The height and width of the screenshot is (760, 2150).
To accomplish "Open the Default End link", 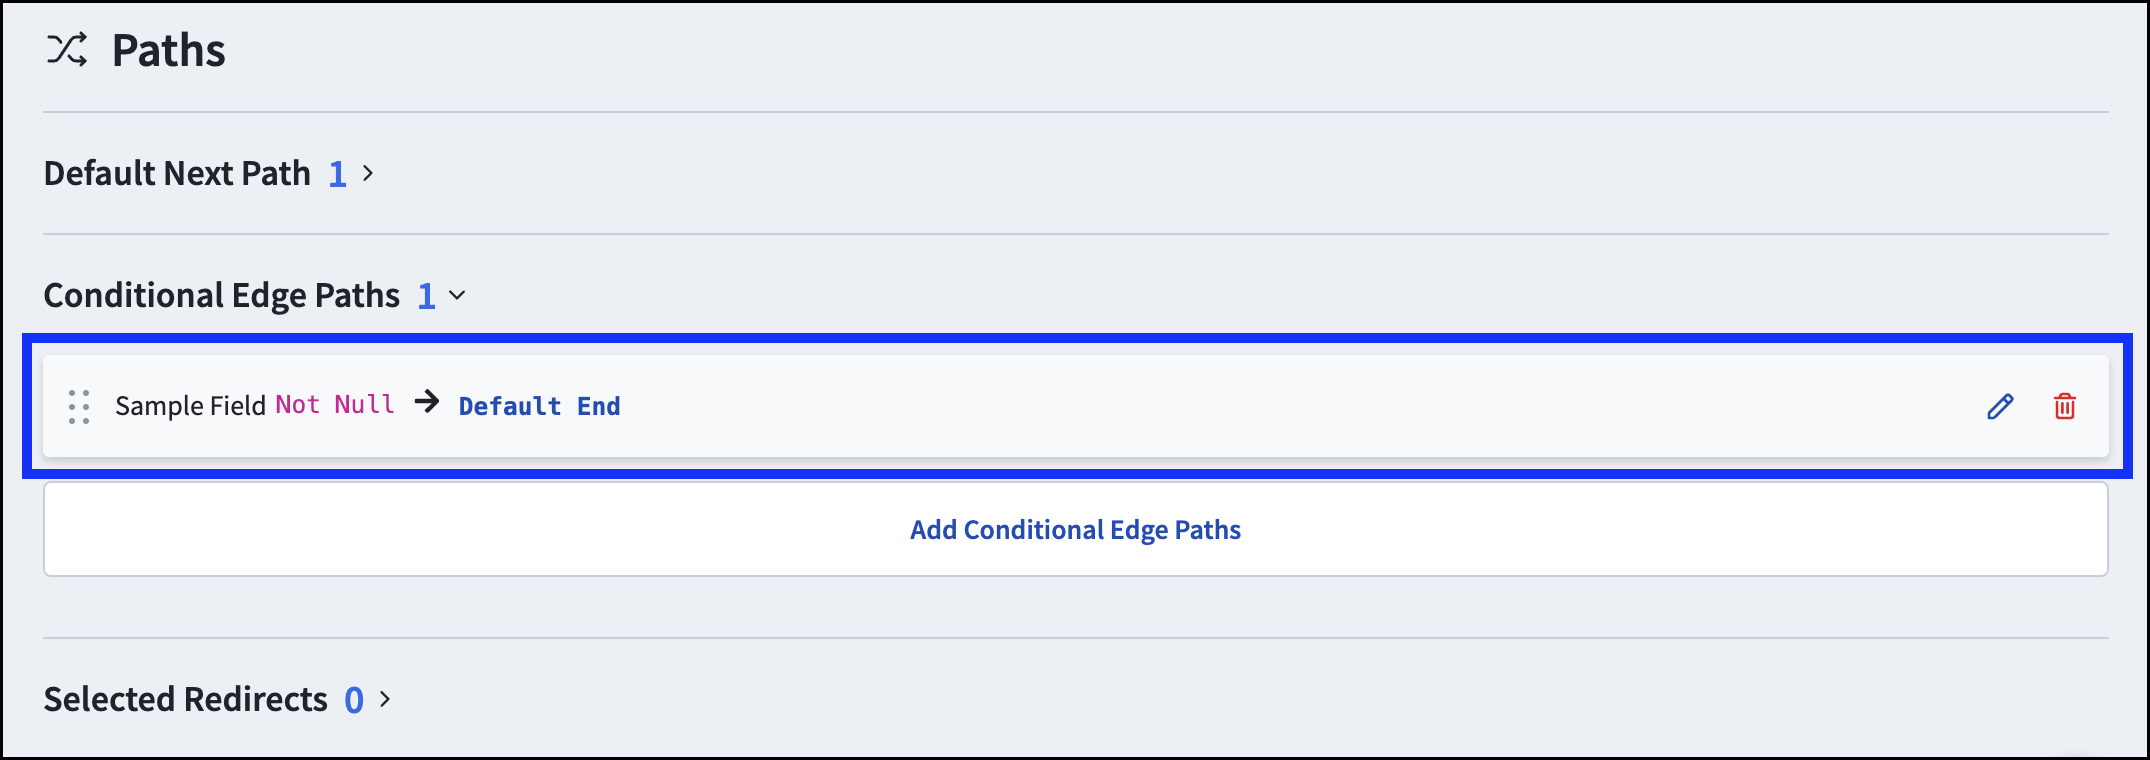I will 540,406.
